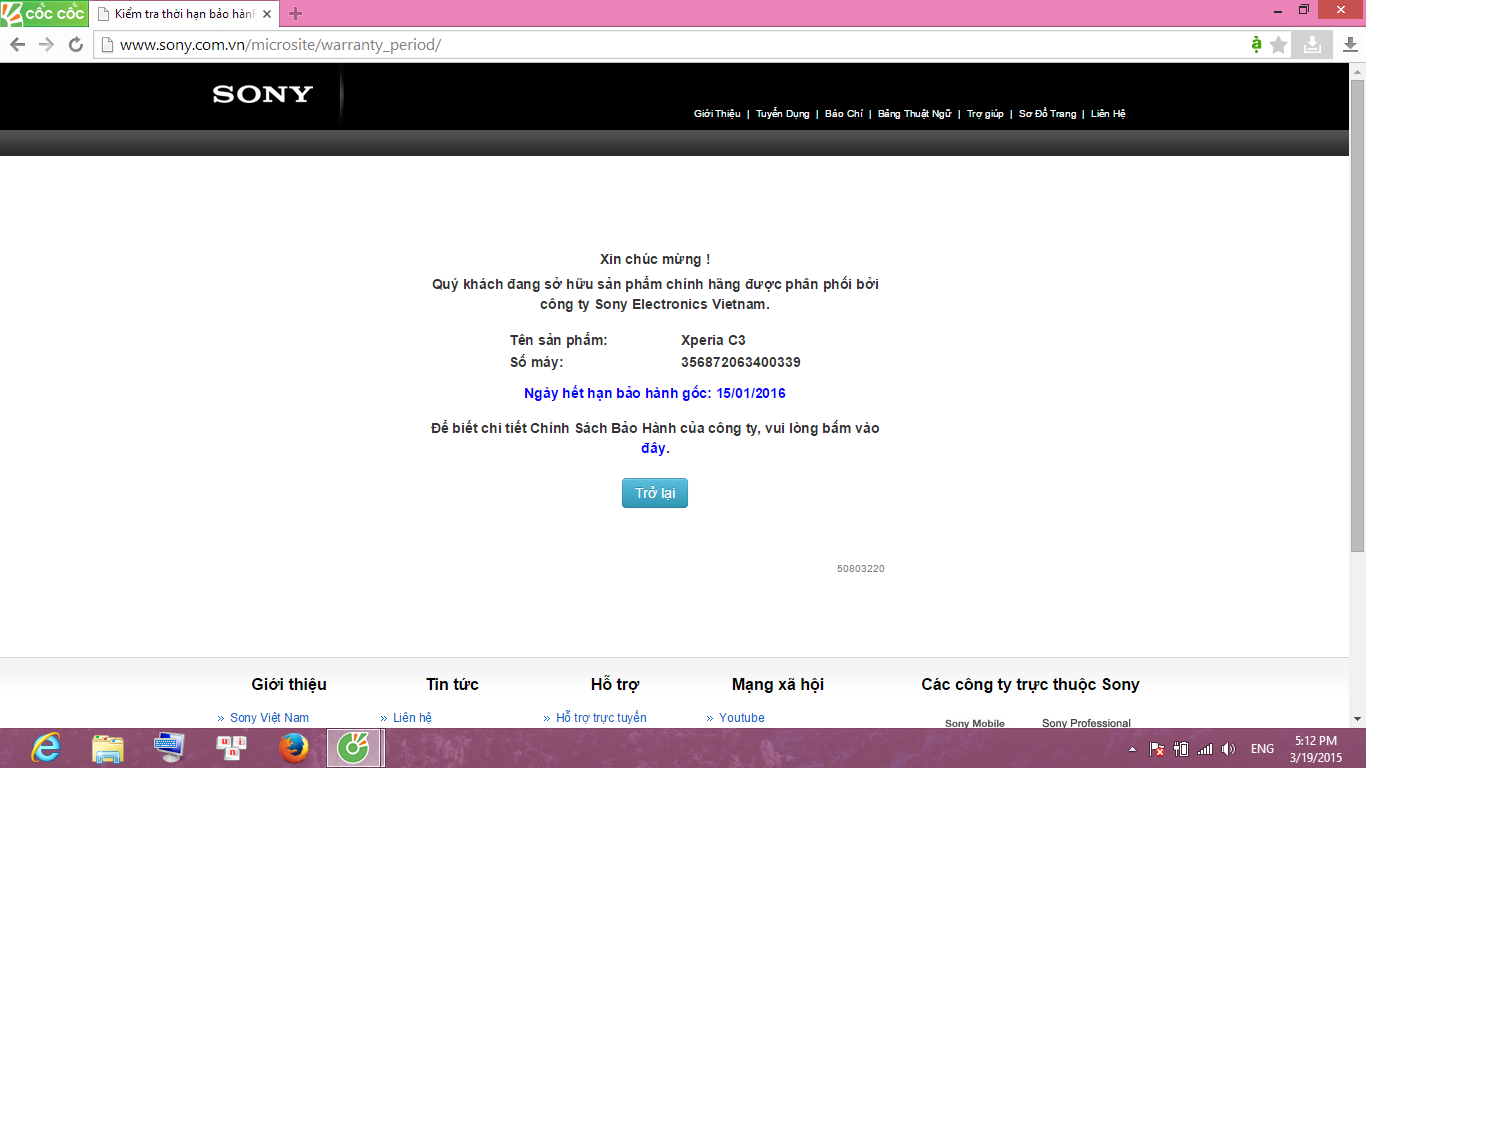Click the power battery tray icon
Image resolution: width=1500 pixels, height=1125 pixels.
click(x=1181, y=749)
